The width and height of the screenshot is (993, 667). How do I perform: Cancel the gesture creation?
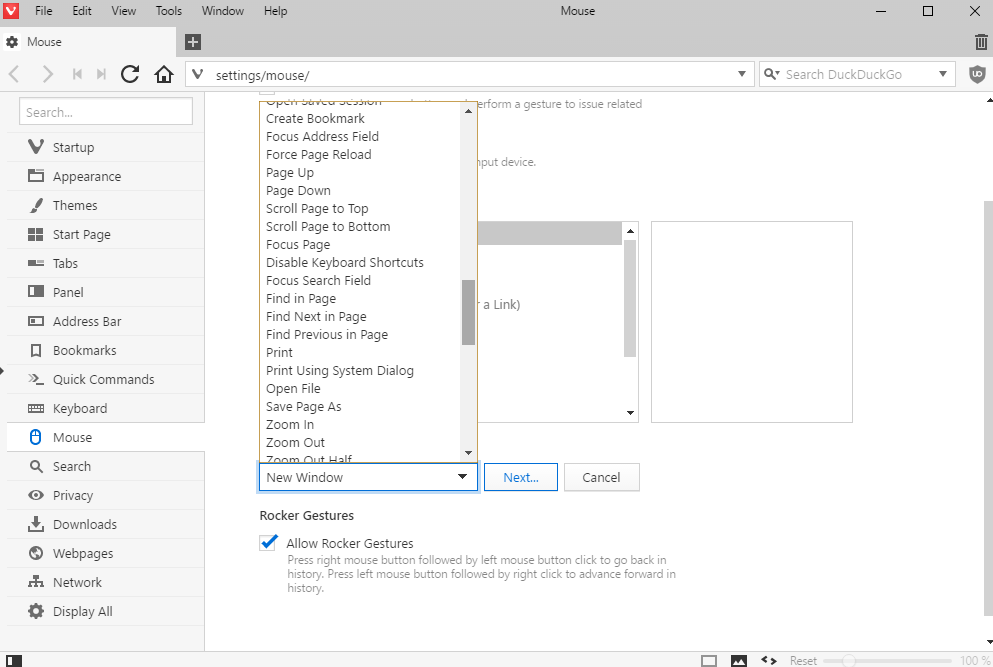[601, 477]
